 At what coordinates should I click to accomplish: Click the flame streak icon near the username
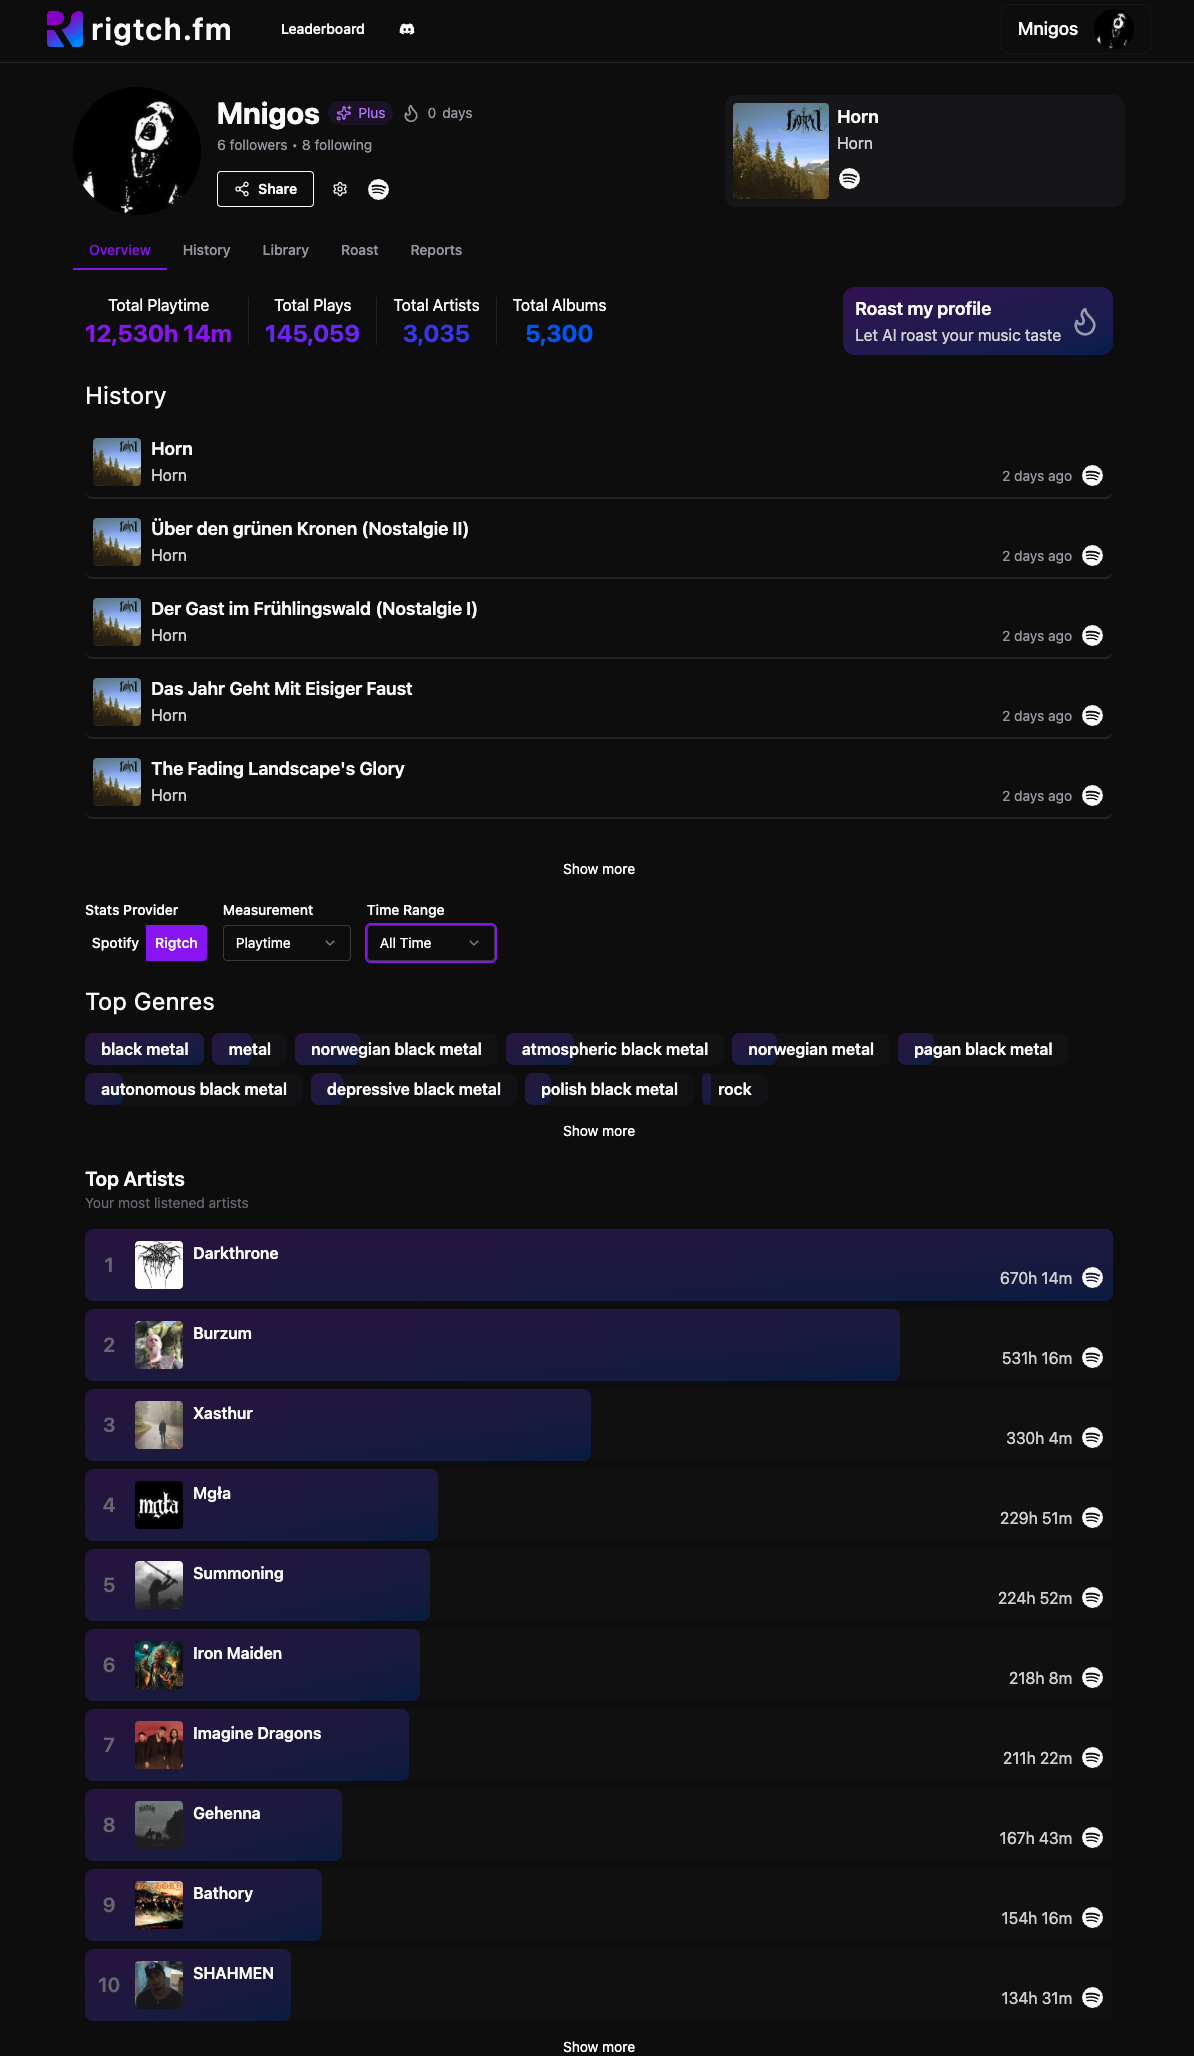[410, 113]
